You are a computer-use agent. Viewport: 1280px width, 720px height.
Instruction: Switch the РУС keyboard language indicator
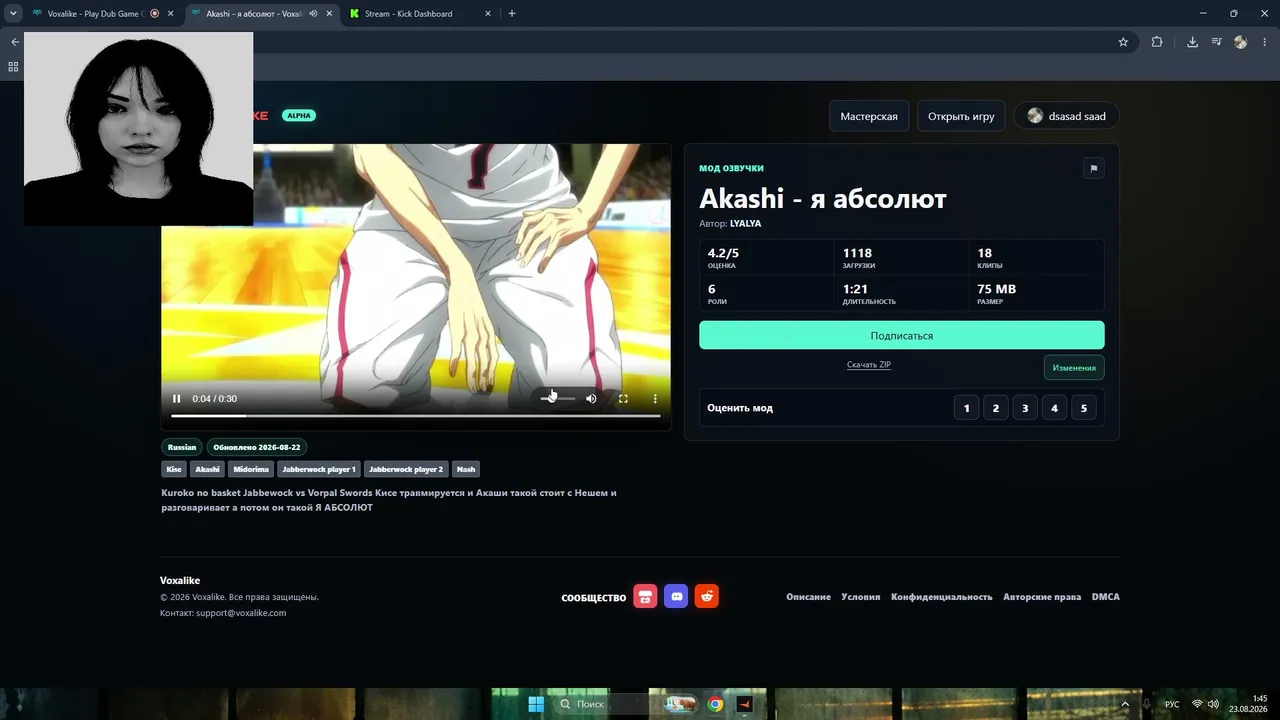(x=1172, y=704)
